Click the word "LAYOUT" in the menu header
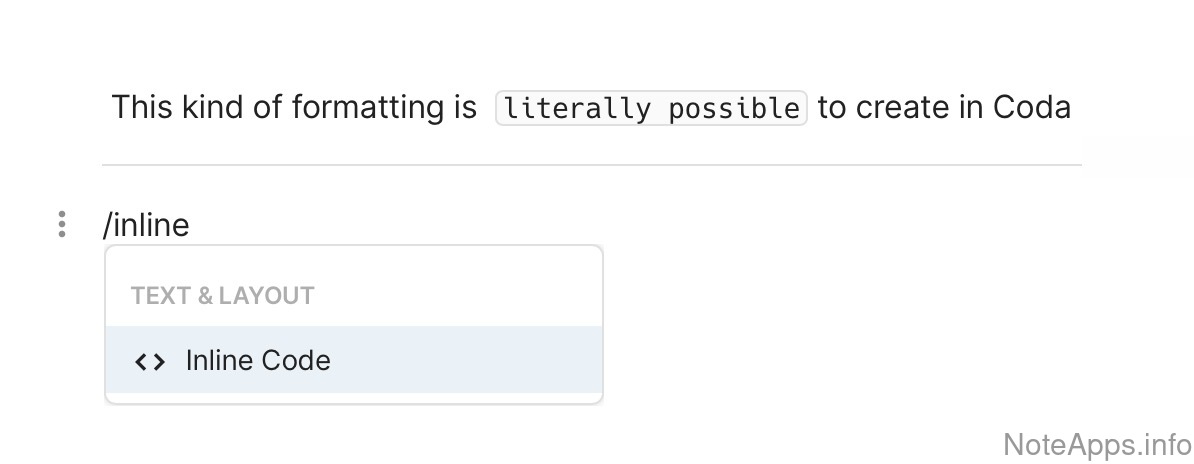Image resolution: width=1194 pixels, height=464 pixels. [266, 296]
